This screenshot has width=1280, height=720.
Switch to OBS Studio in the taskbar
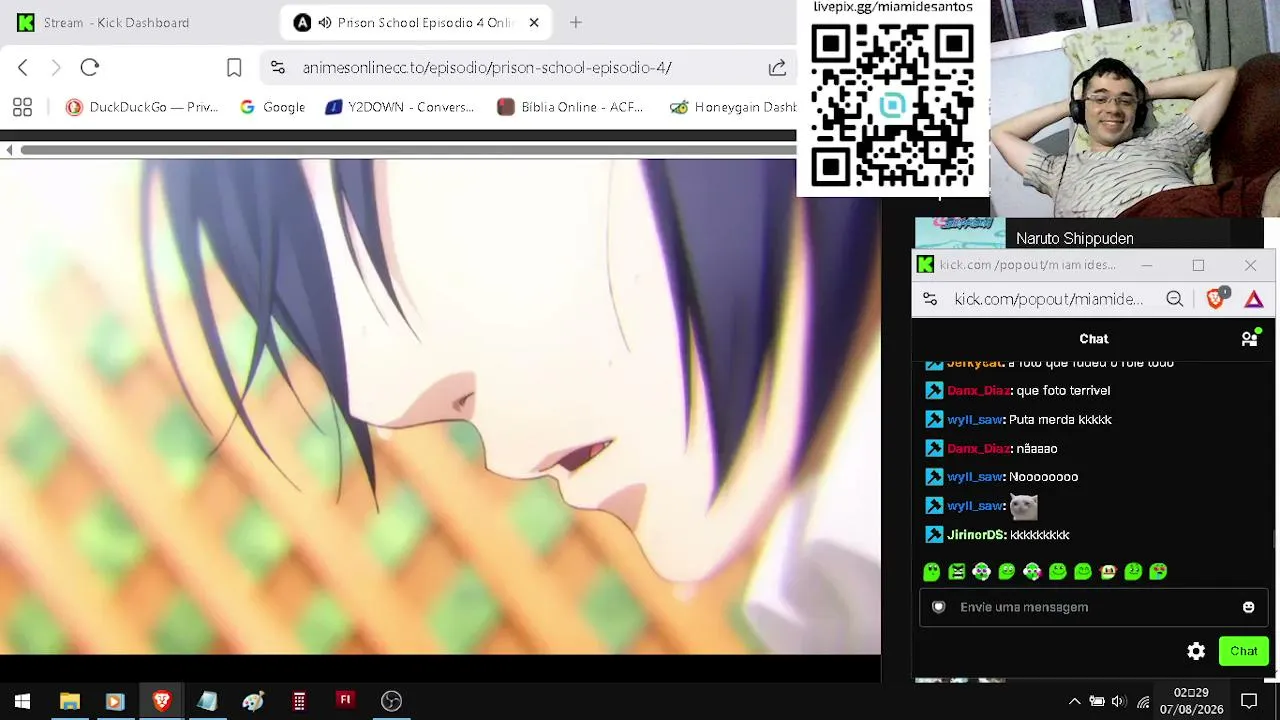click(x=391, y=701)
